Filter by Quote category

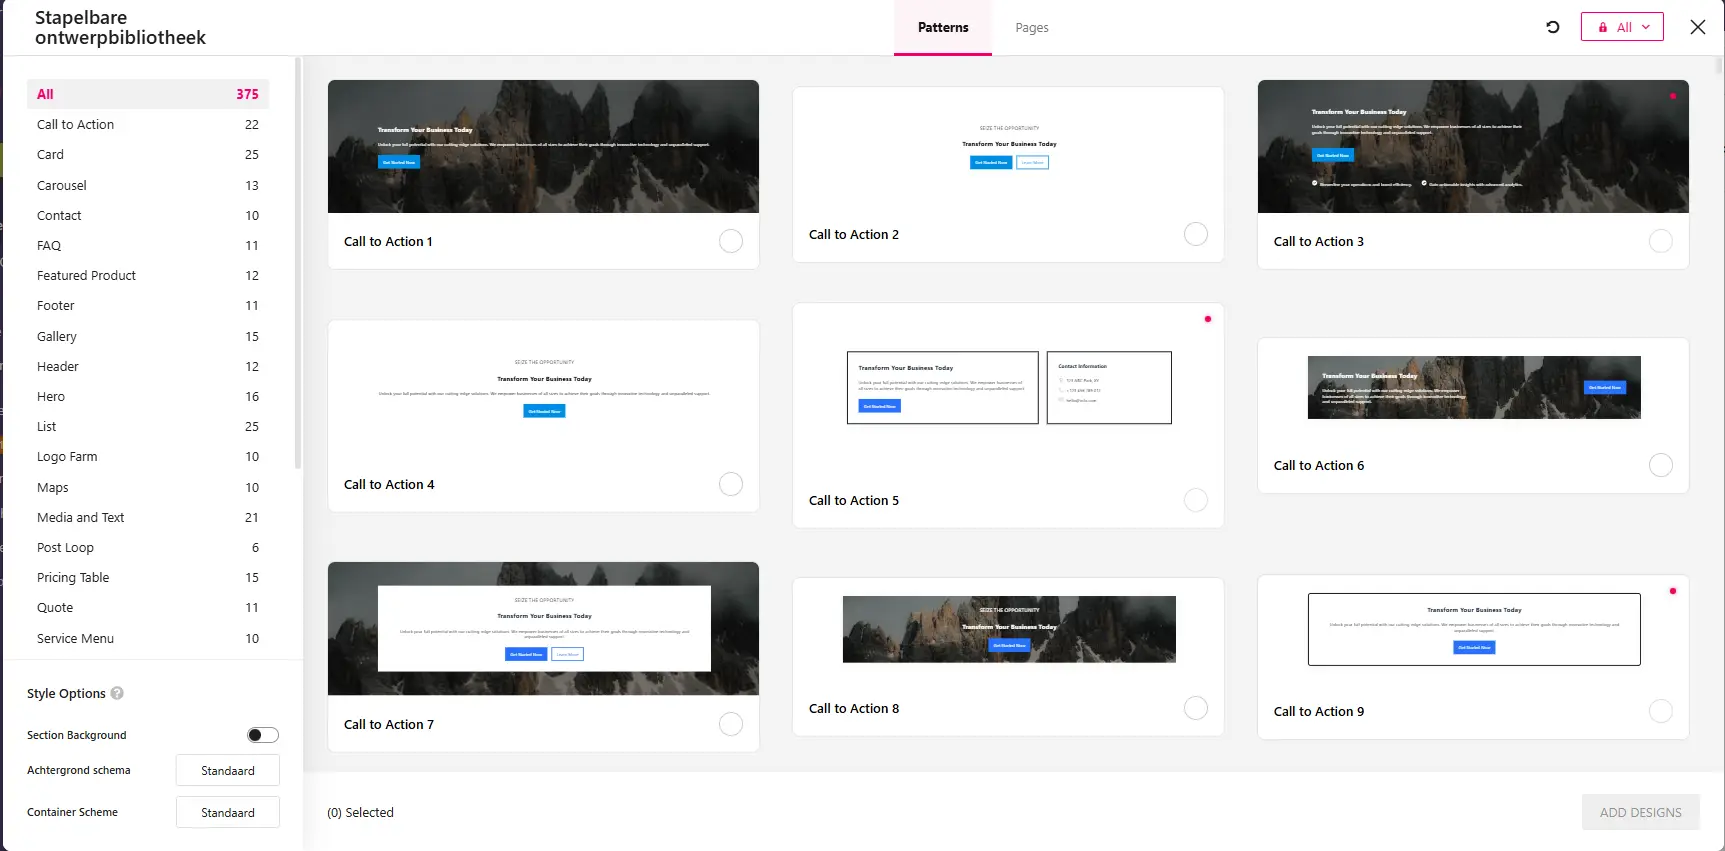148,607
